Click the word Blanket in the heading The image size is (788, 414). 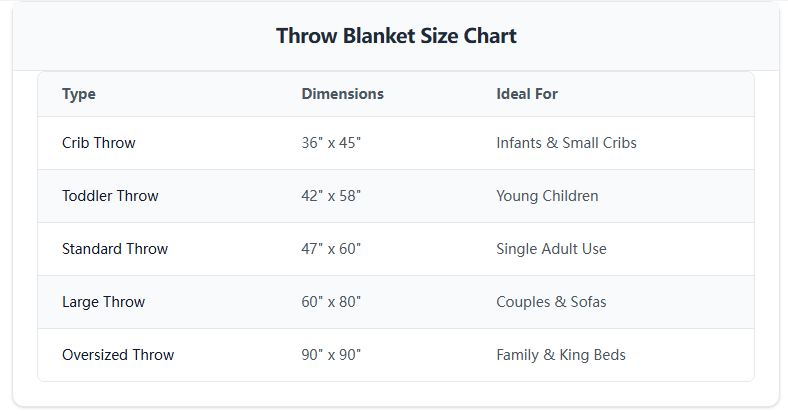click(374, 37)
